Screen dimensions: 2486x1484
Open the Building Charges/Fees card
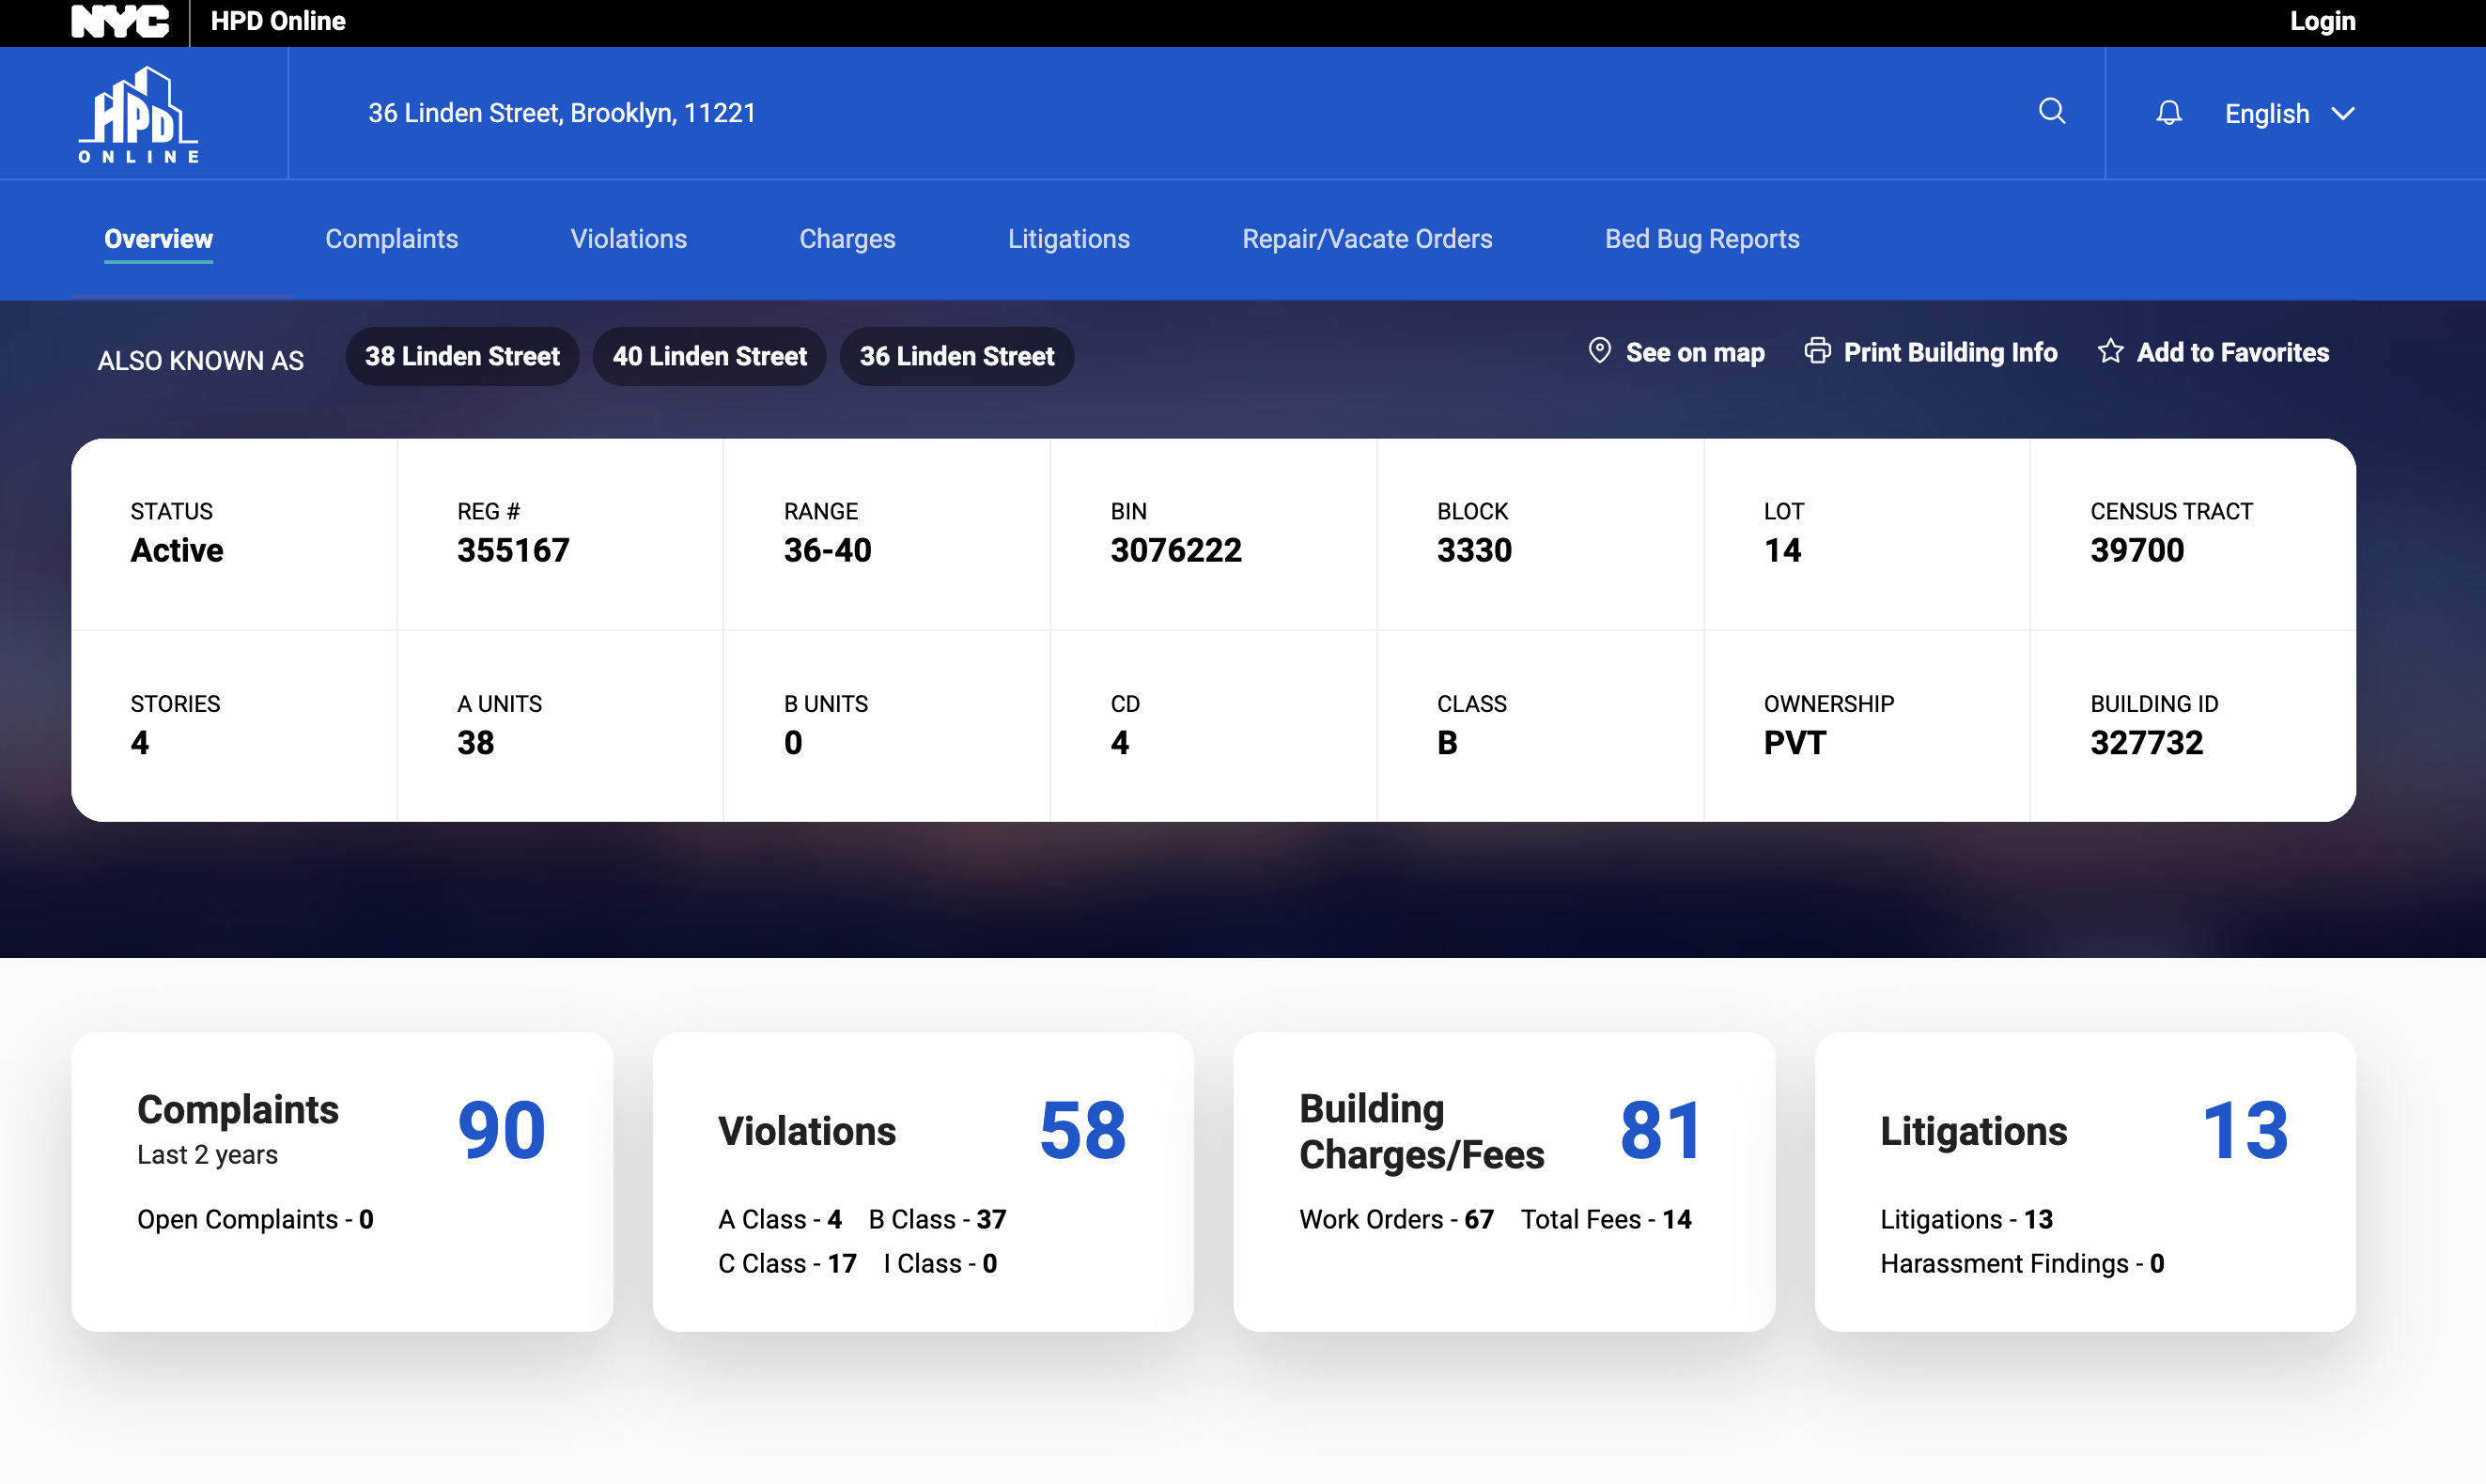[x=1504, y=1181]
